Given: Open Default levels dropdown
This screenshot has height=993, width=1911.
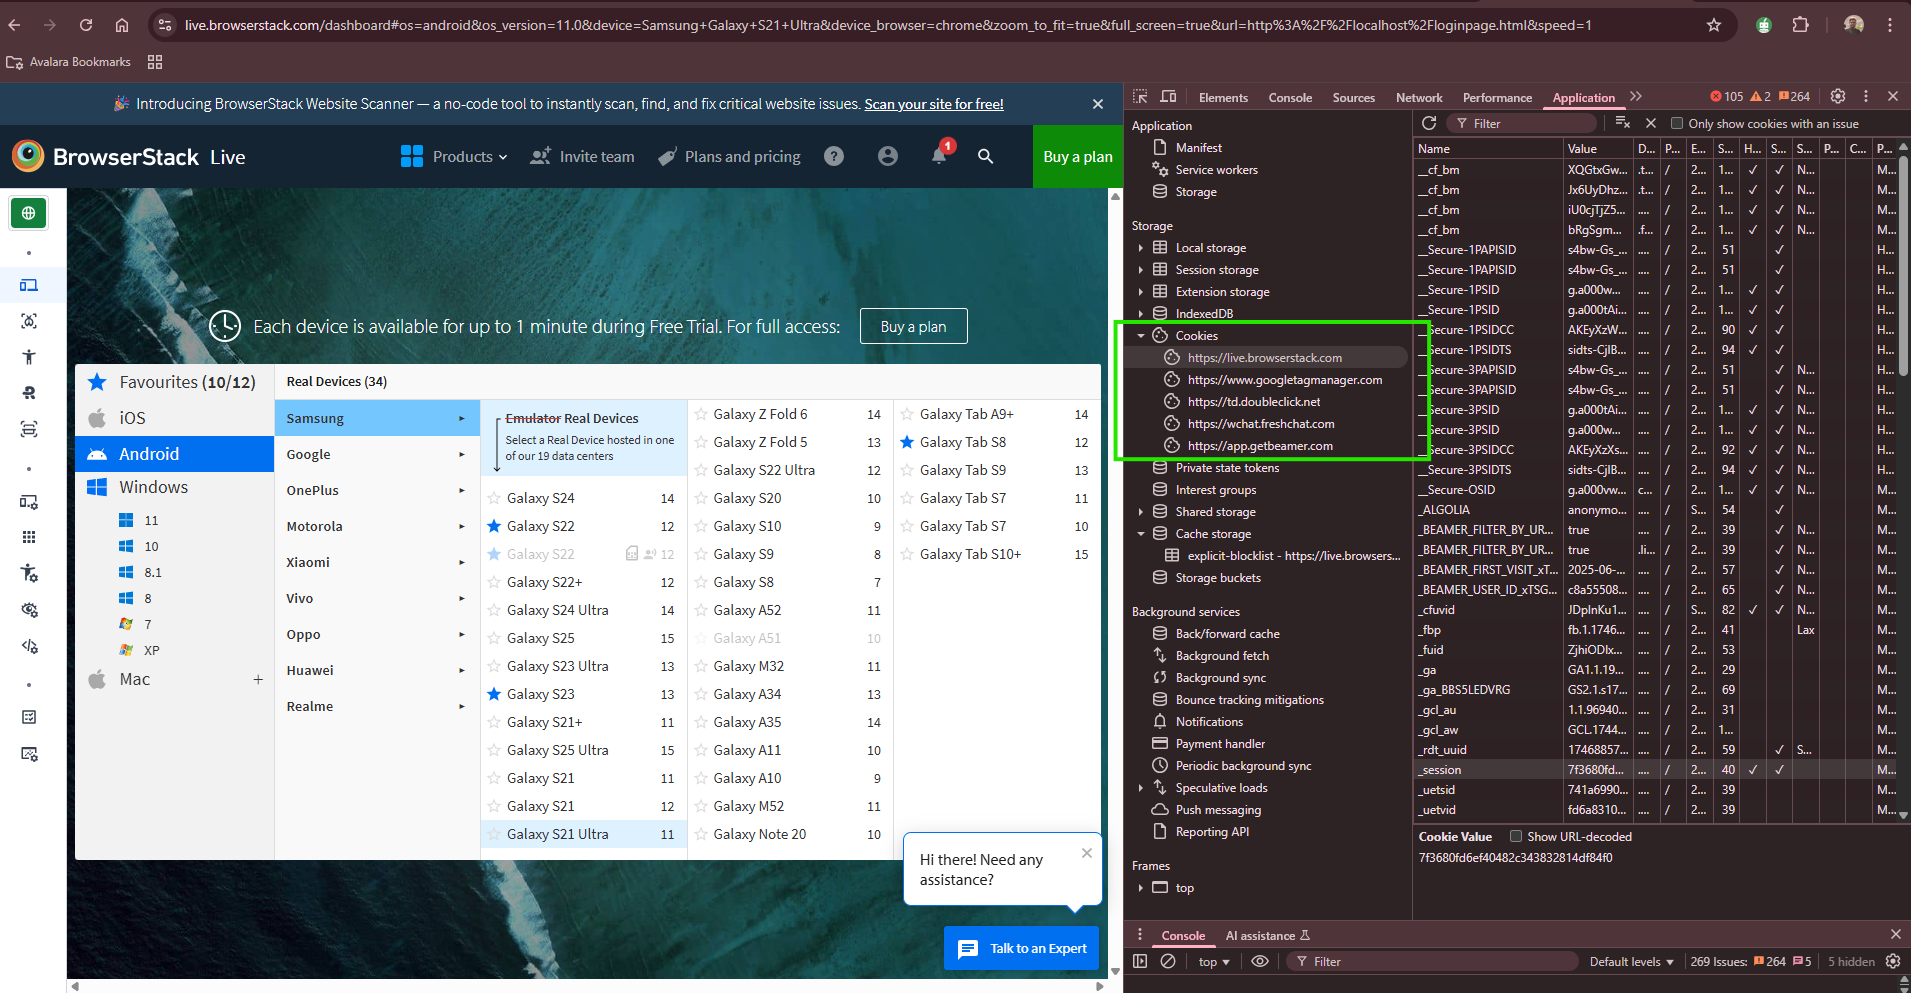Looking at the screenshot, I should pyautogui.click(x=1631, y=962).
